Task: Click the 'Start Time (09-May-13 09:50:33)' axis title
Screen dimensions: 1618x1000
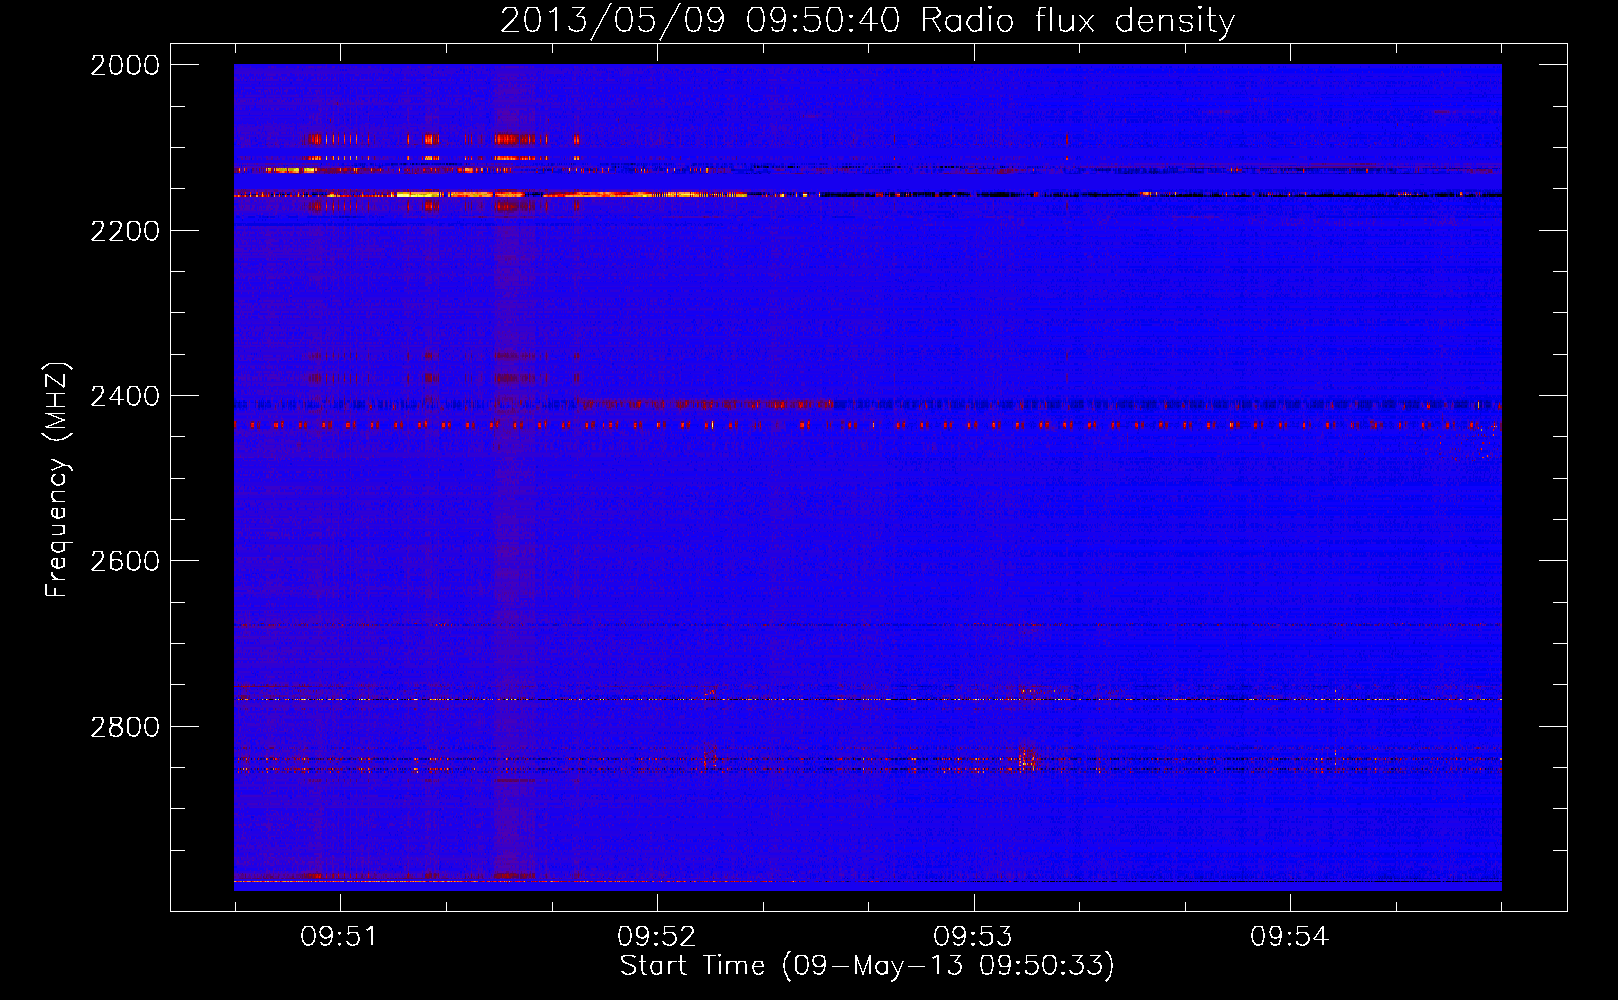Action: (867, 966)
